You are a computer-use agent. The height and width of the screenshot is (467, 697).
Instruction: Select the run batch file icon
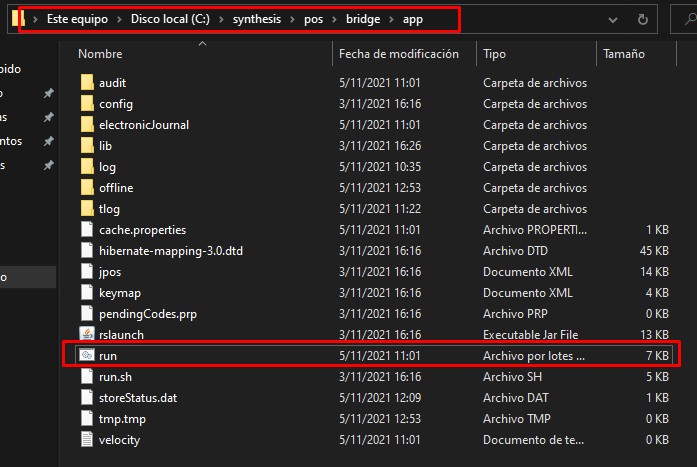click(x=86, y=356)
